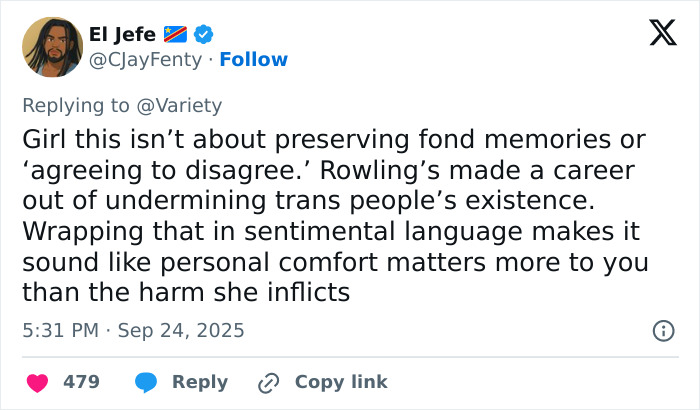The height and width of the screenshot is (410, 700).
Task: Click the blue reply bubble icon
Action: pos(146,382)
